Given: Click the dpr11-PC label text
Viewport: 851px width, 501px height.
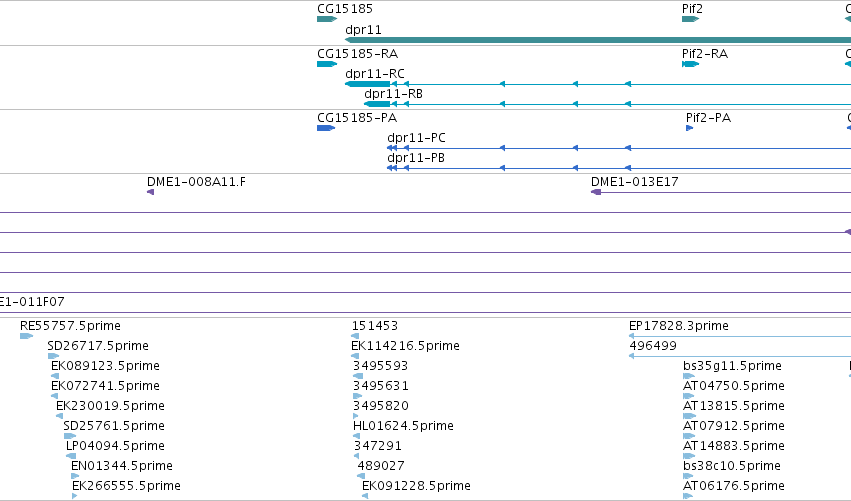Looking at the screenshot, I should (416, 138).
